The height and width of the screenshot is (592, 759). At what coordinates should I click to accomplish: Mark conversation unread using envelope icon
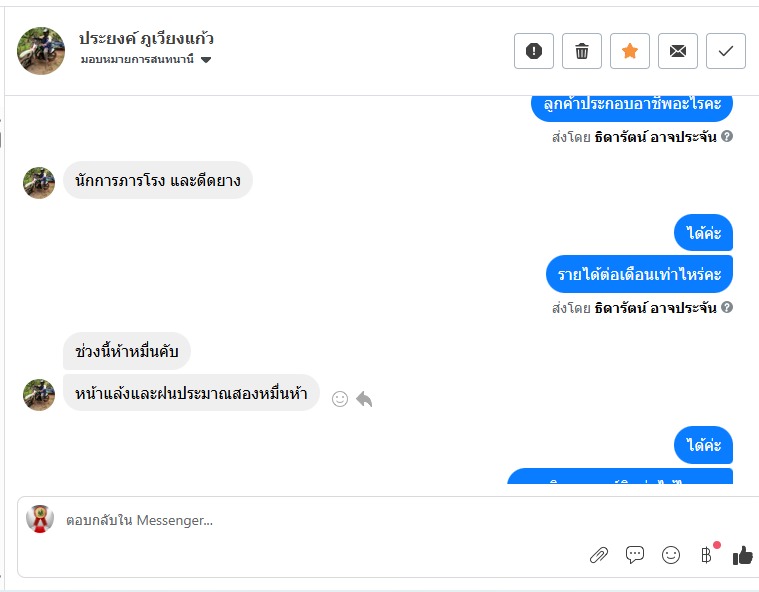click(678, 51)
